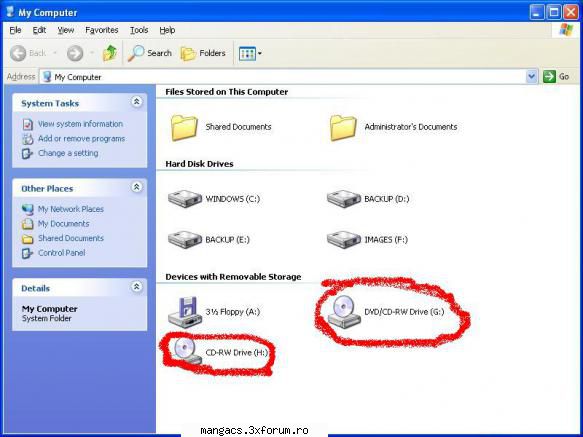Collapse the System Tasks panel
This screenshot has height=437, width=583.
(136, 102)
